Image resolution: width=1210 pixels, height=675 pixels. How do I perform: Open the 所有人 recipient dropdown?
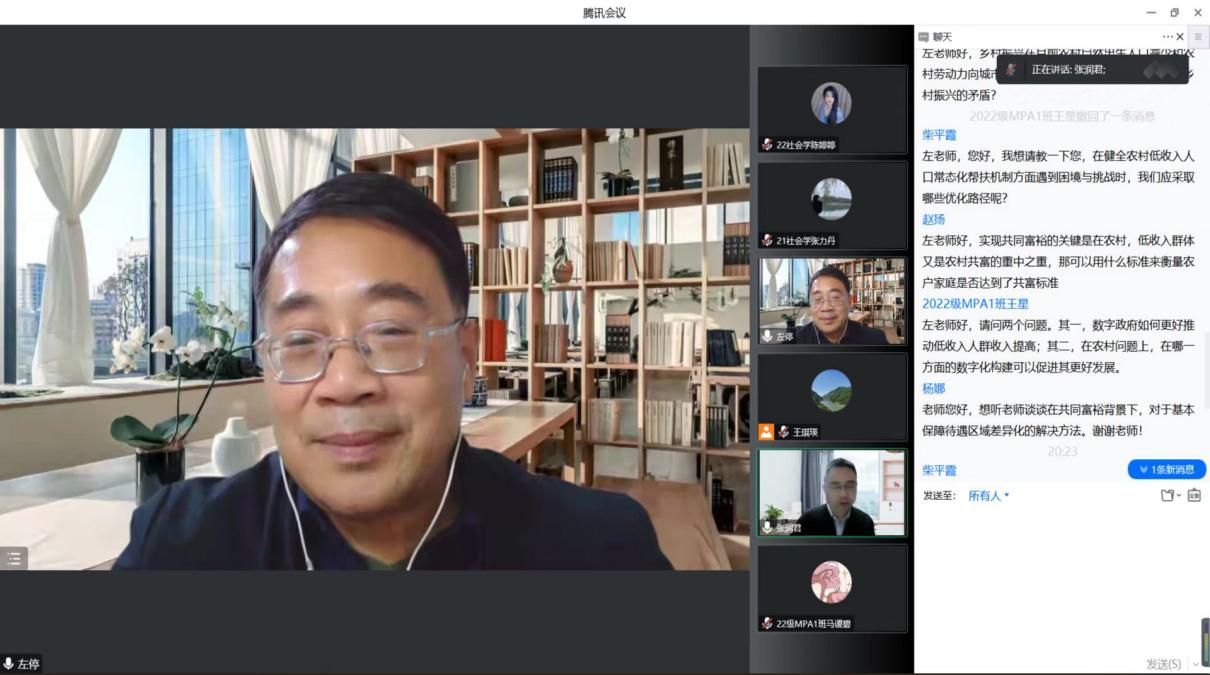[988, 496]
